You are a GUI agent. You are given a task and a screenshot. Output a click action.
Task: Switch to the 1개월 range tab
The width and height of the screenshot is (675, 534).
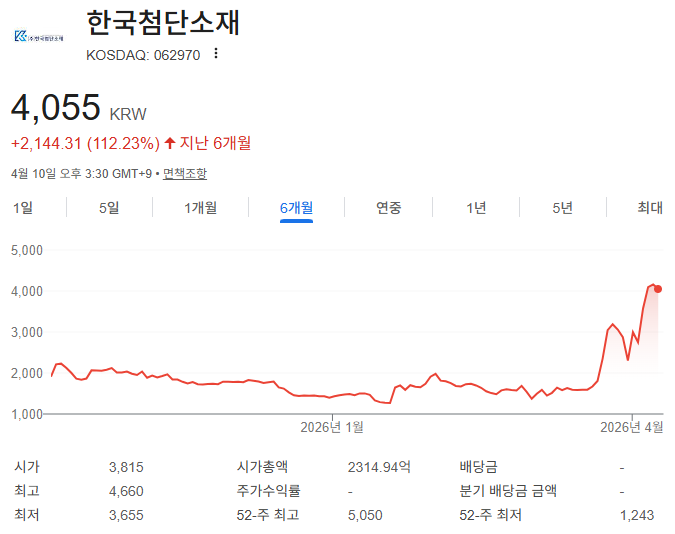coord(201,208)
